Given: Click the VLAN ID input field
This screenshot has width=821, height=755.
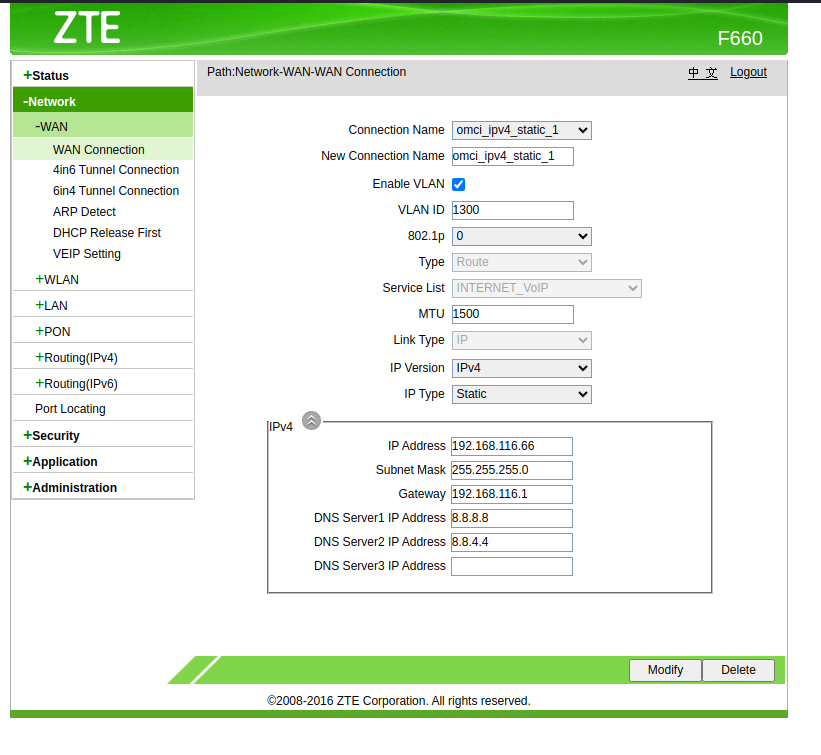Looking at the screenshot, I should [x=512, y=210].
